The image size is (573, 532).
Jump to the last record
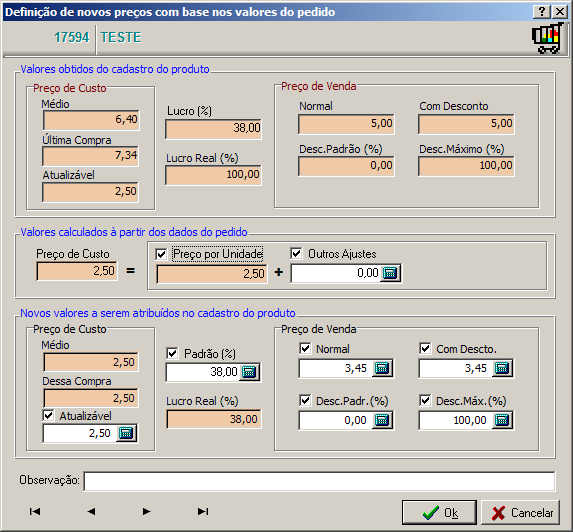203,511
